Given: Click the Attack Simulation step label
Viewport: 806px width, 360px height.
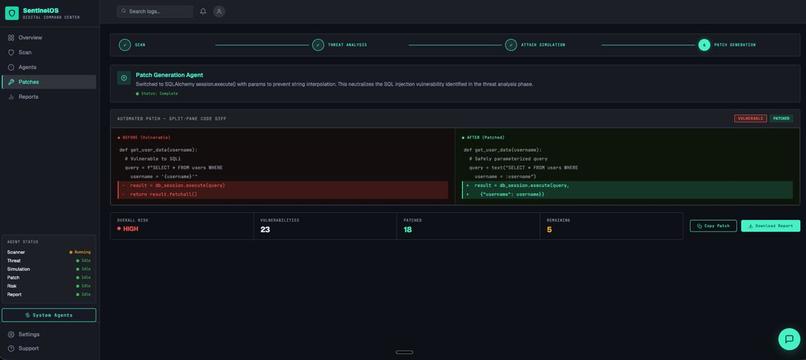Looking at the screenshot, I should coord(543,45).
